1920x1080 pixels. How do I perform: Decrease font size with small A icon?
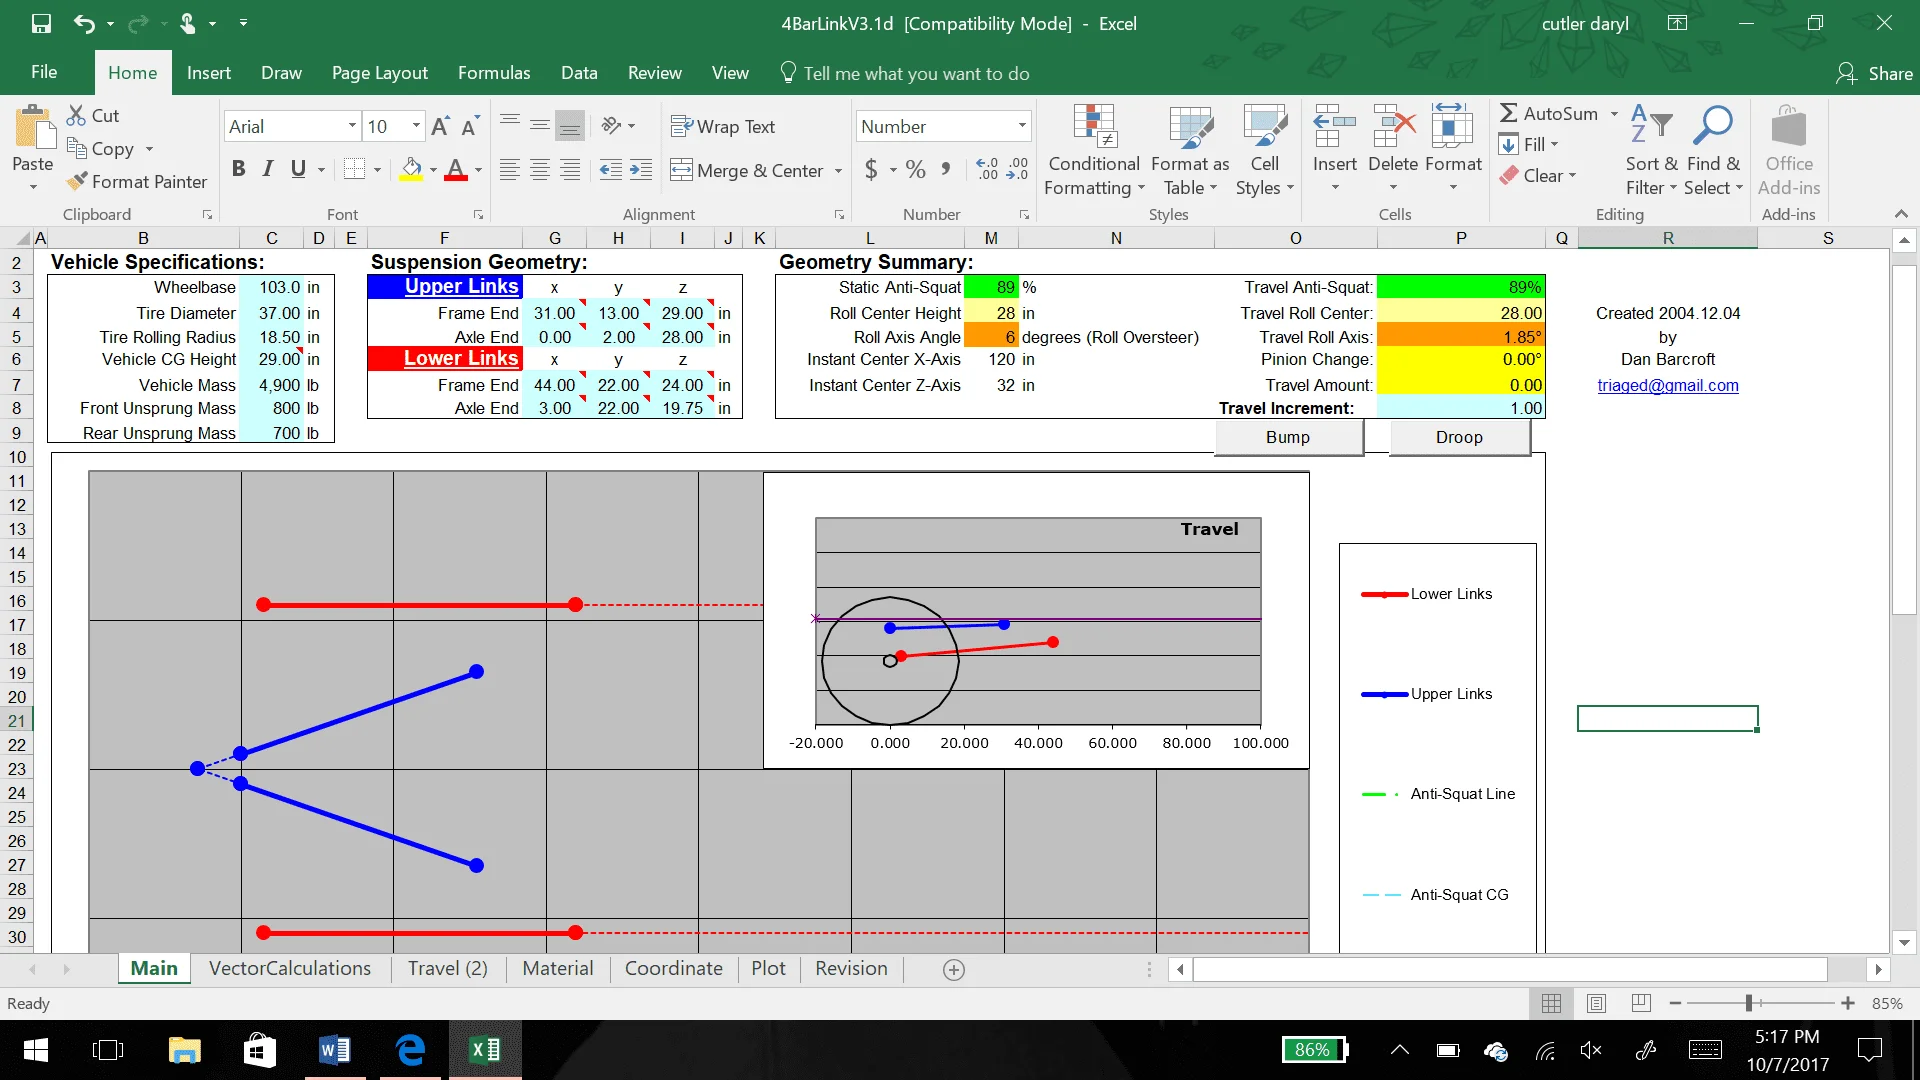coord(470,126)
